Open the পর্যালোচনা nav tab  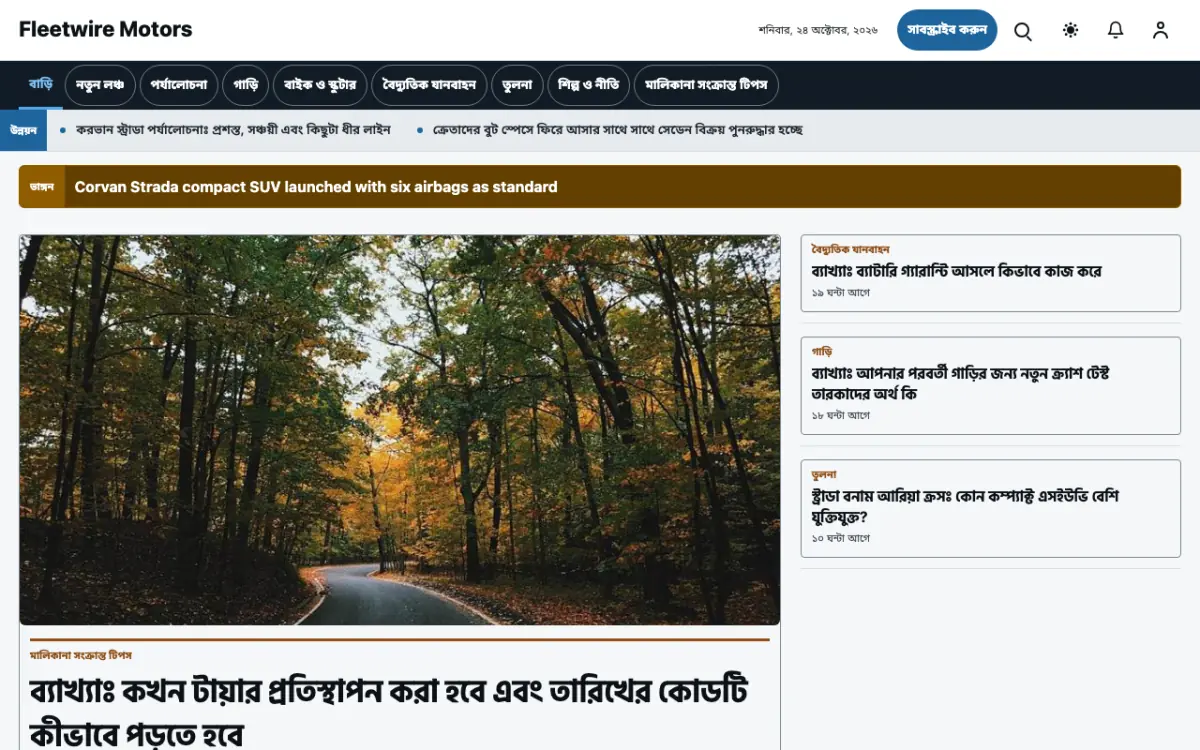tap(179, 85)
